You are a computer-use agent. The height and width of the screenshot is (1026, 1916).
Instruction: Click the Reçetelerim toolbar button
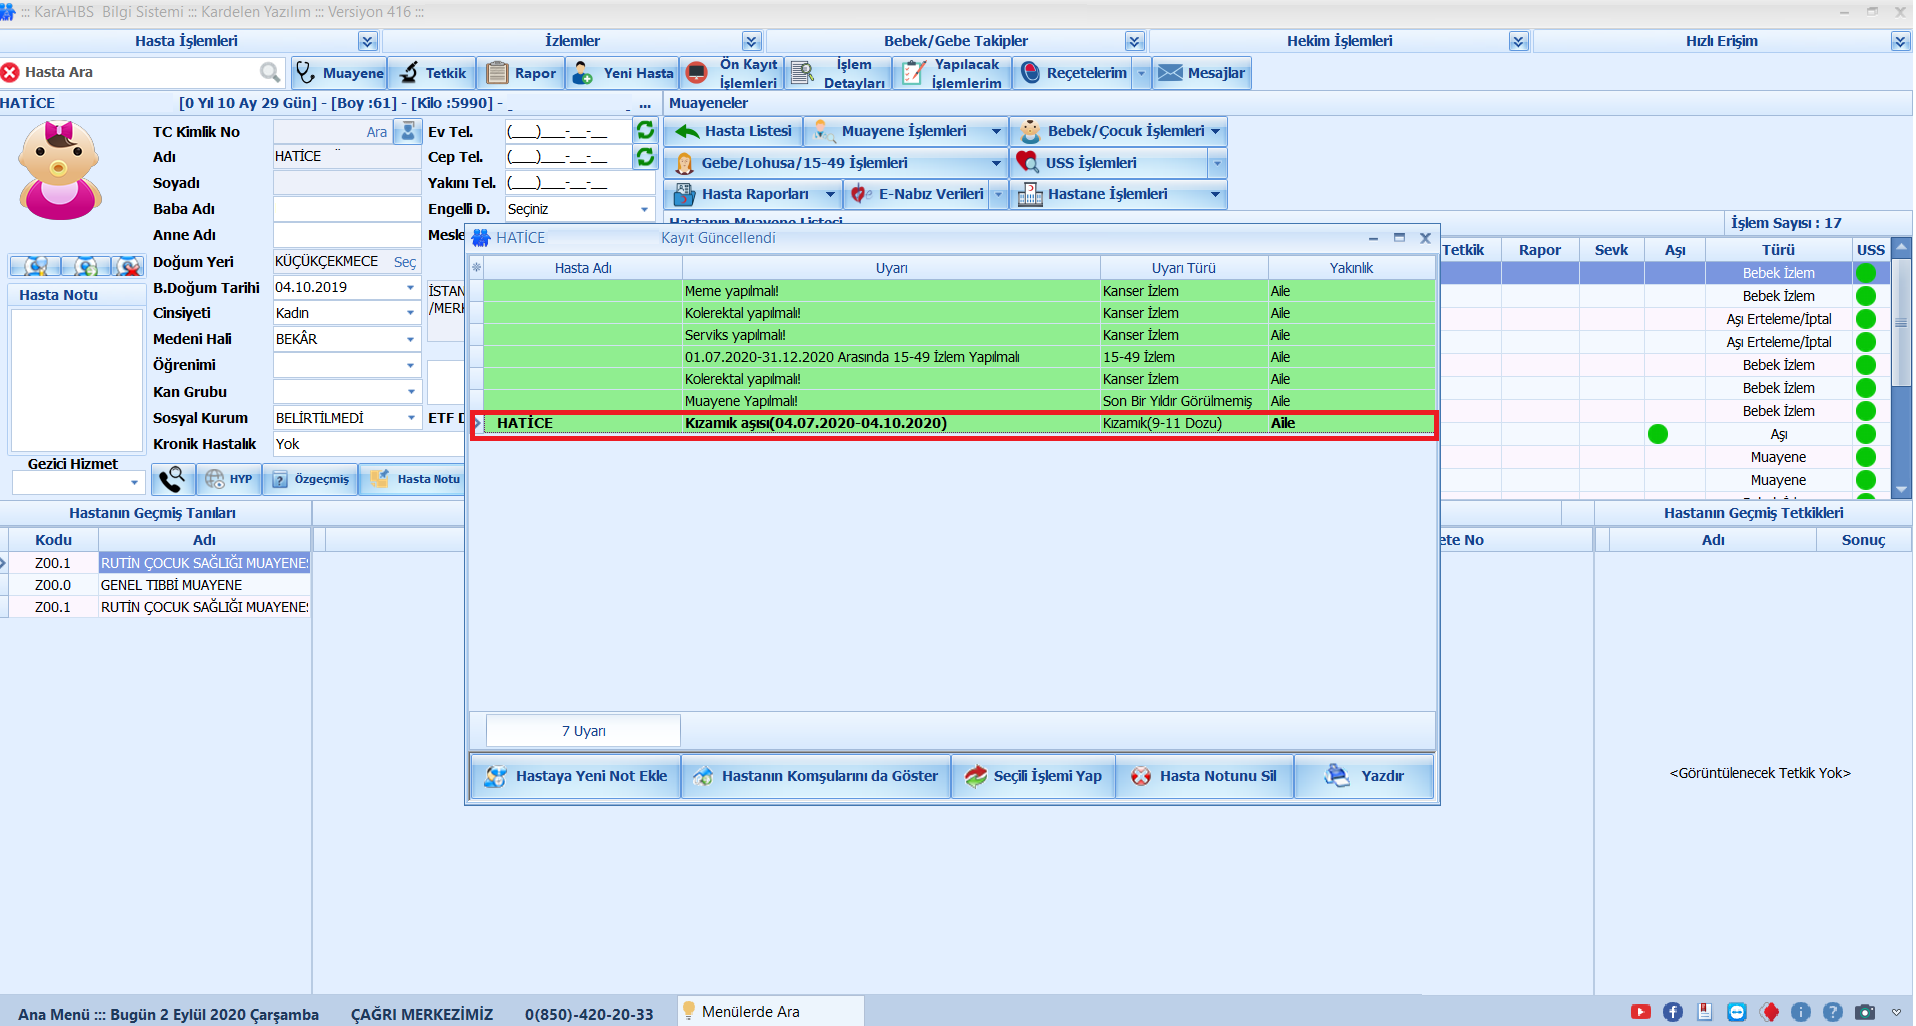(1074, 73)
